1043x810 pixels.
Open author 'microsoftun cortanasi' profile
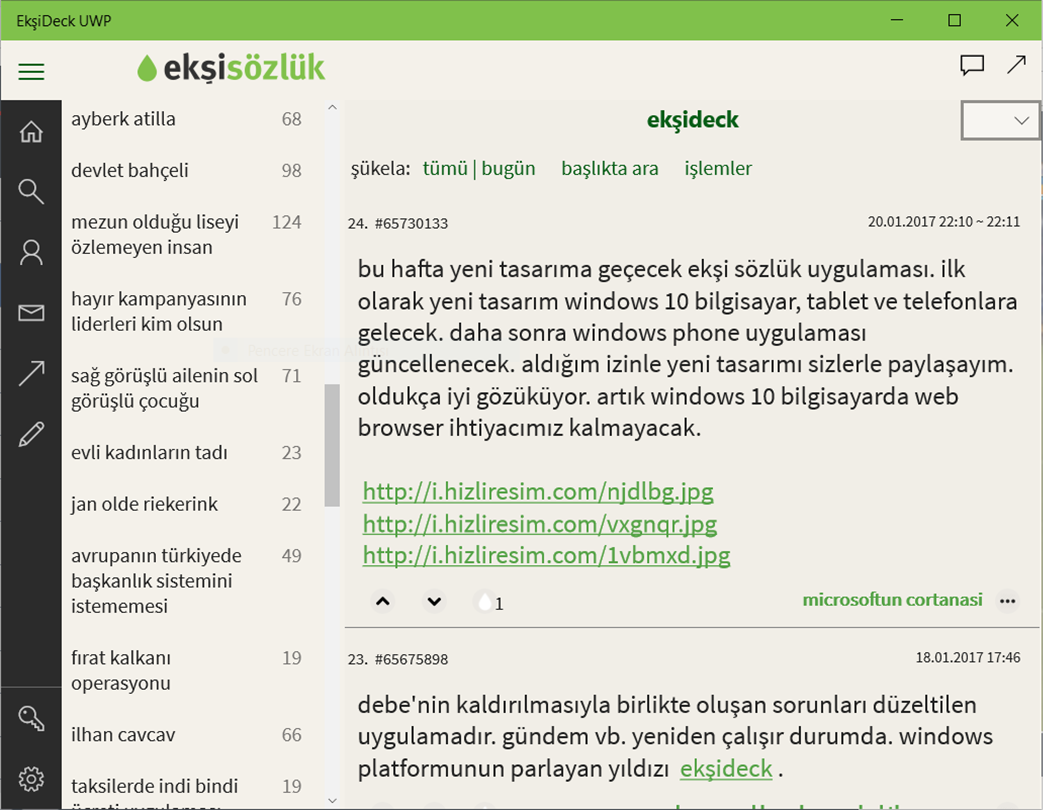[892, 600]
